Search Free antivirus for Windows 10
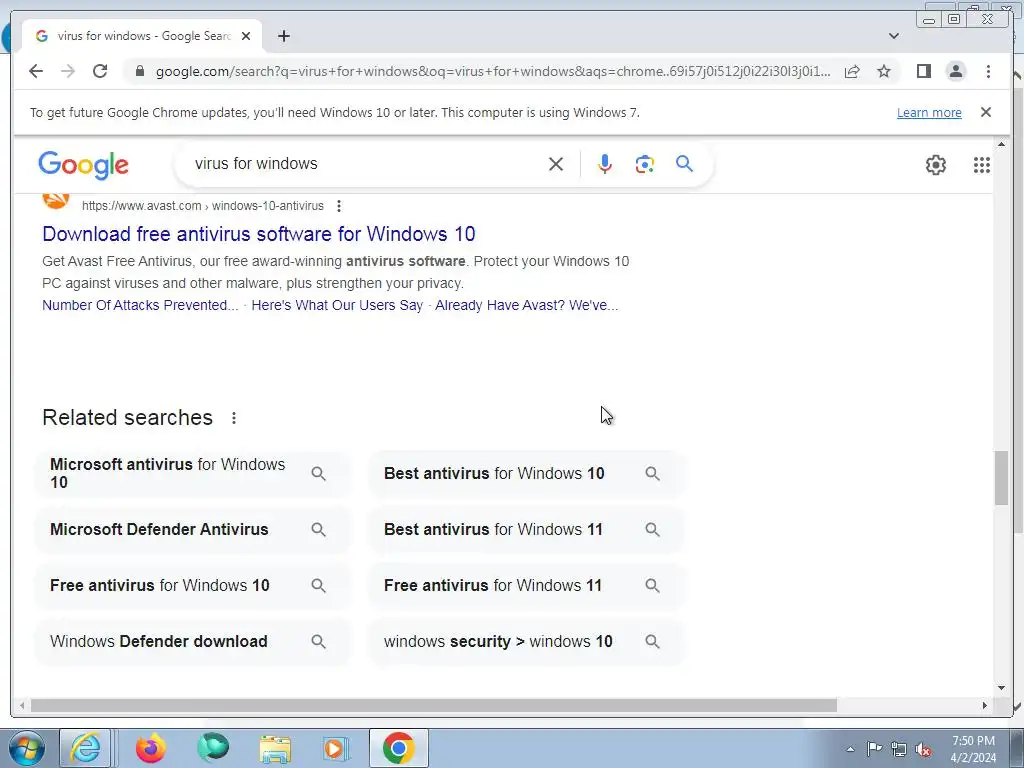1024x768 pixels. click(x=193, y=586)
